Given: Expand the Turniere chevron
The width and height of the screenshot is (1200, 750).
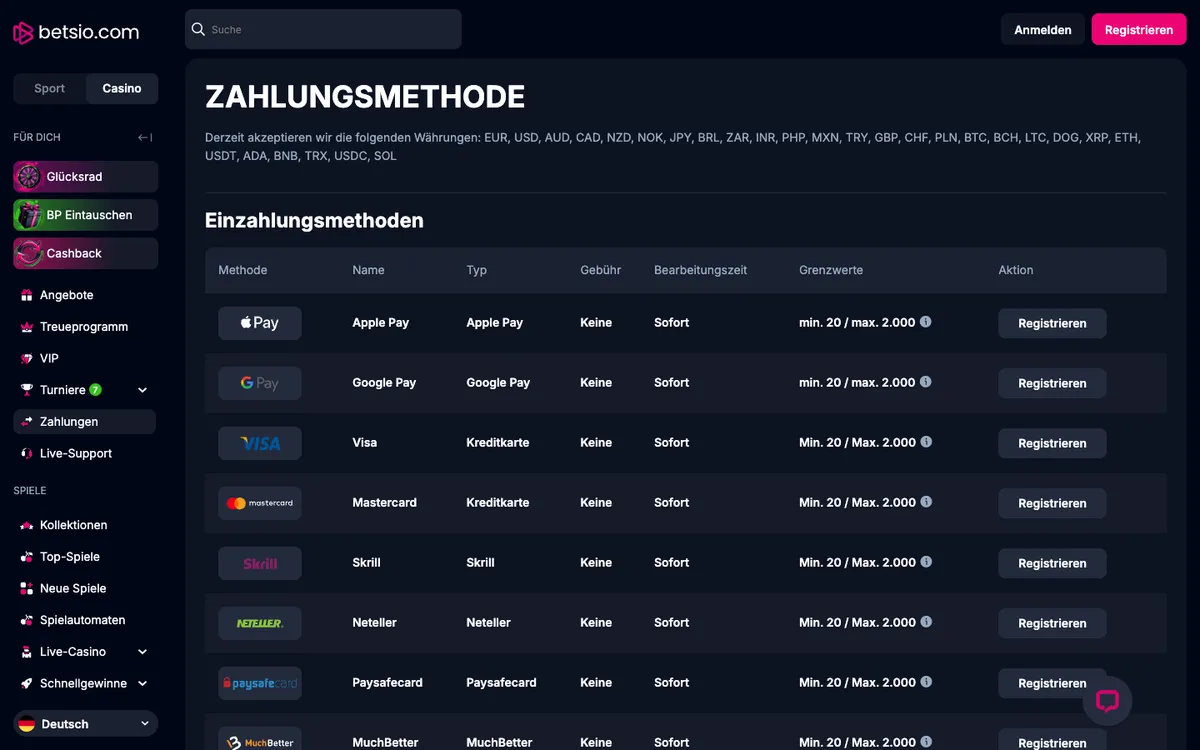Looking at the screenshot, I should point(142,390).
